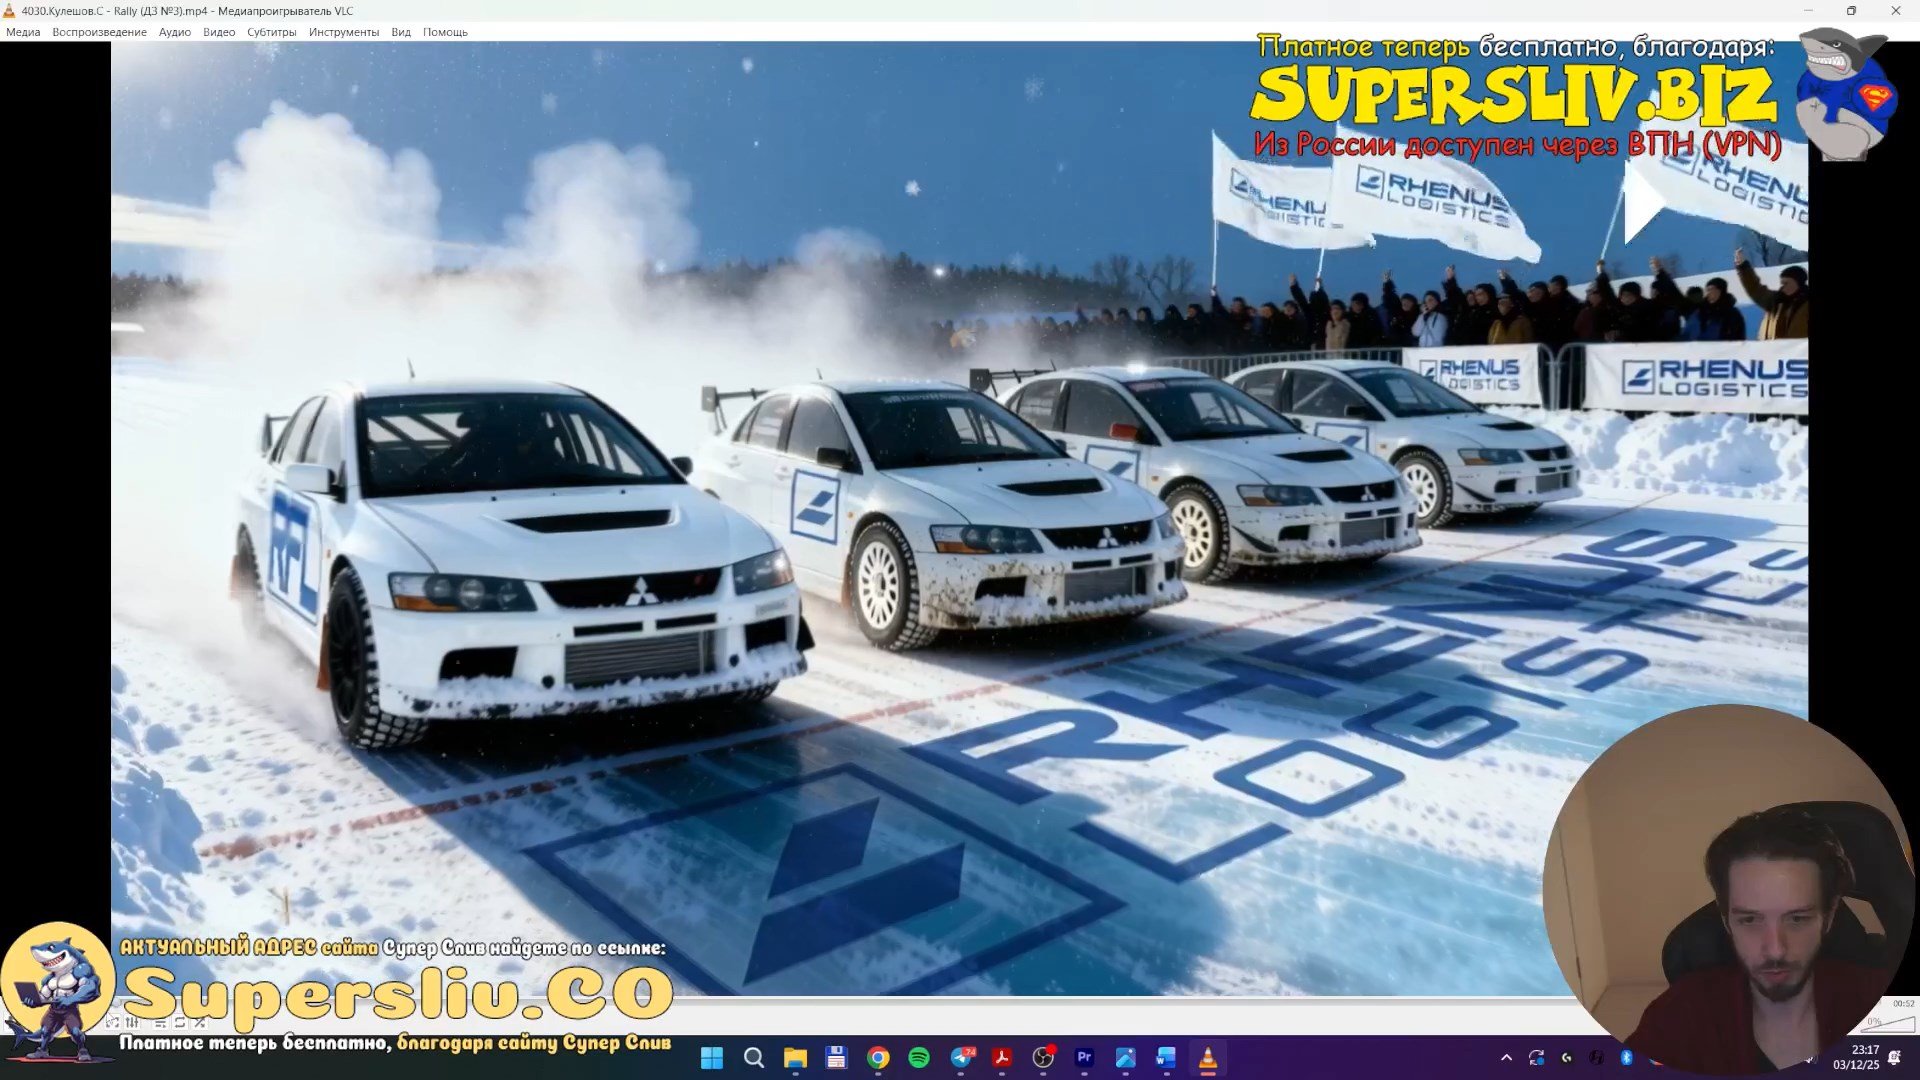Open the Вид menu
The image size is (1920, 1080).
click(x=401, y=32)
